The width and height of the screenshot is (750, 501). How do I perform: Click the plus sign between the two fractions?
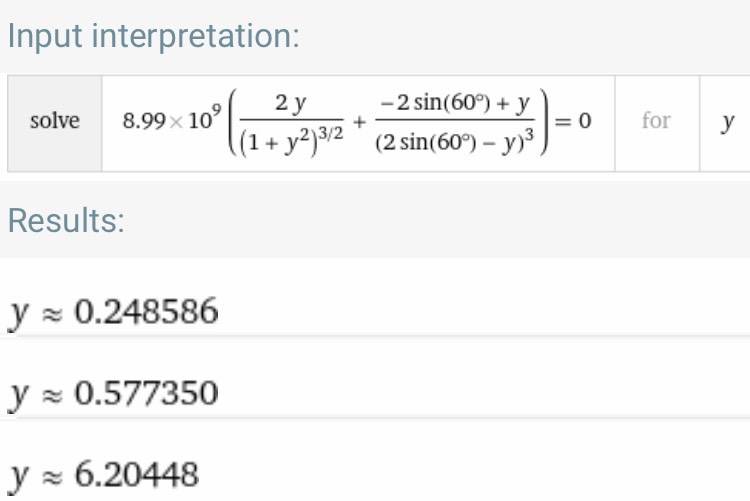tap(357, 122)
